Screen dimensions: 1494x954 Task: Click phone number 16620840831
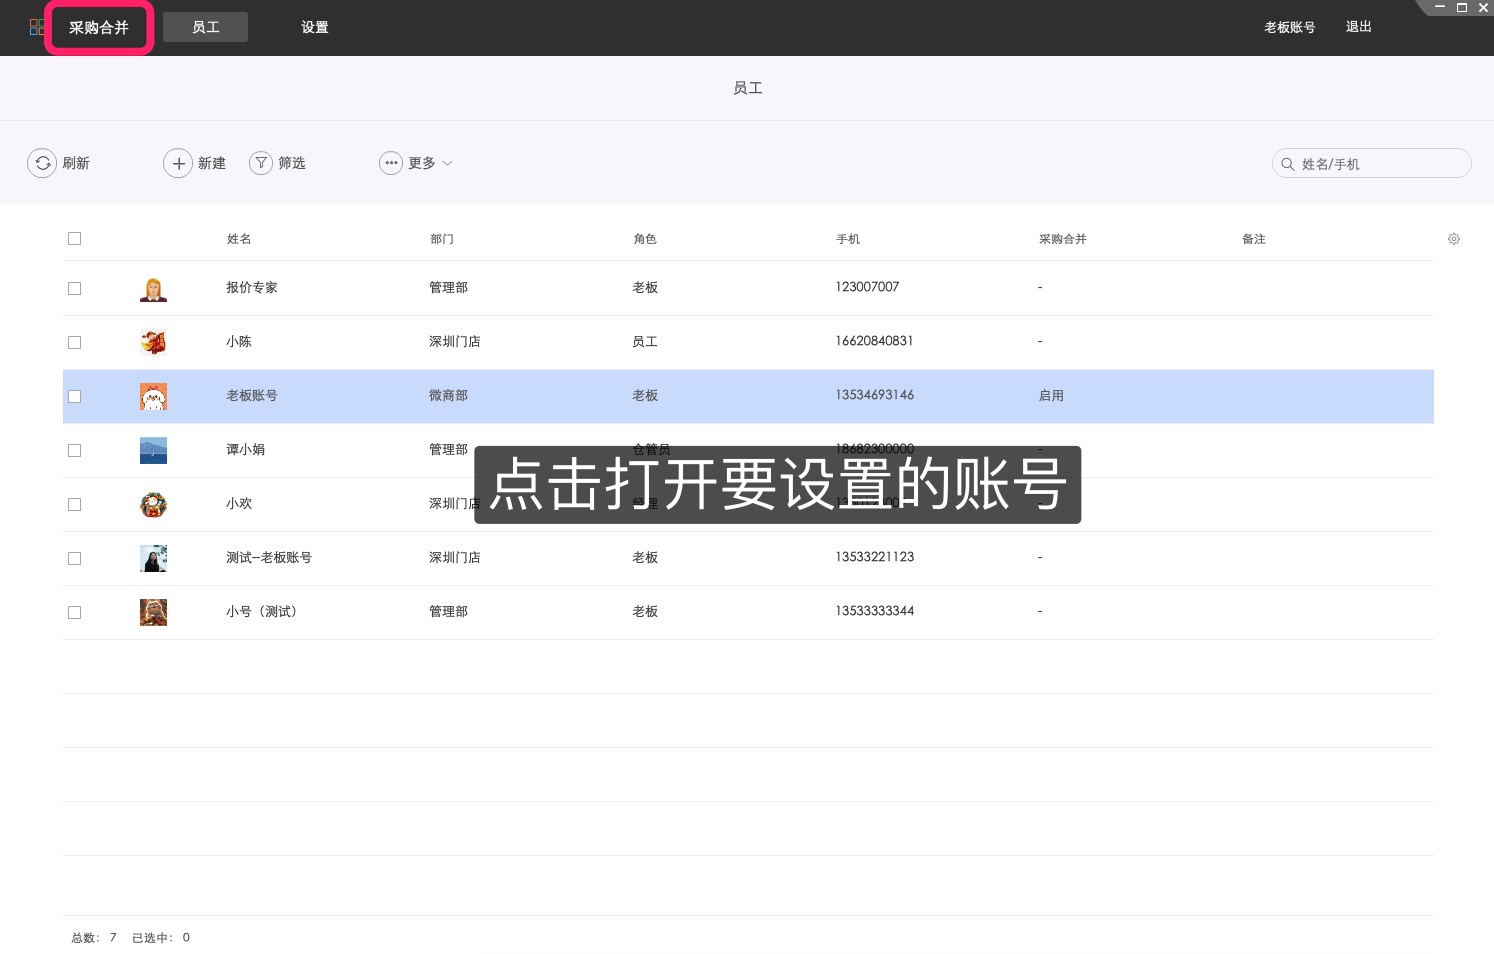click(874, 341)
